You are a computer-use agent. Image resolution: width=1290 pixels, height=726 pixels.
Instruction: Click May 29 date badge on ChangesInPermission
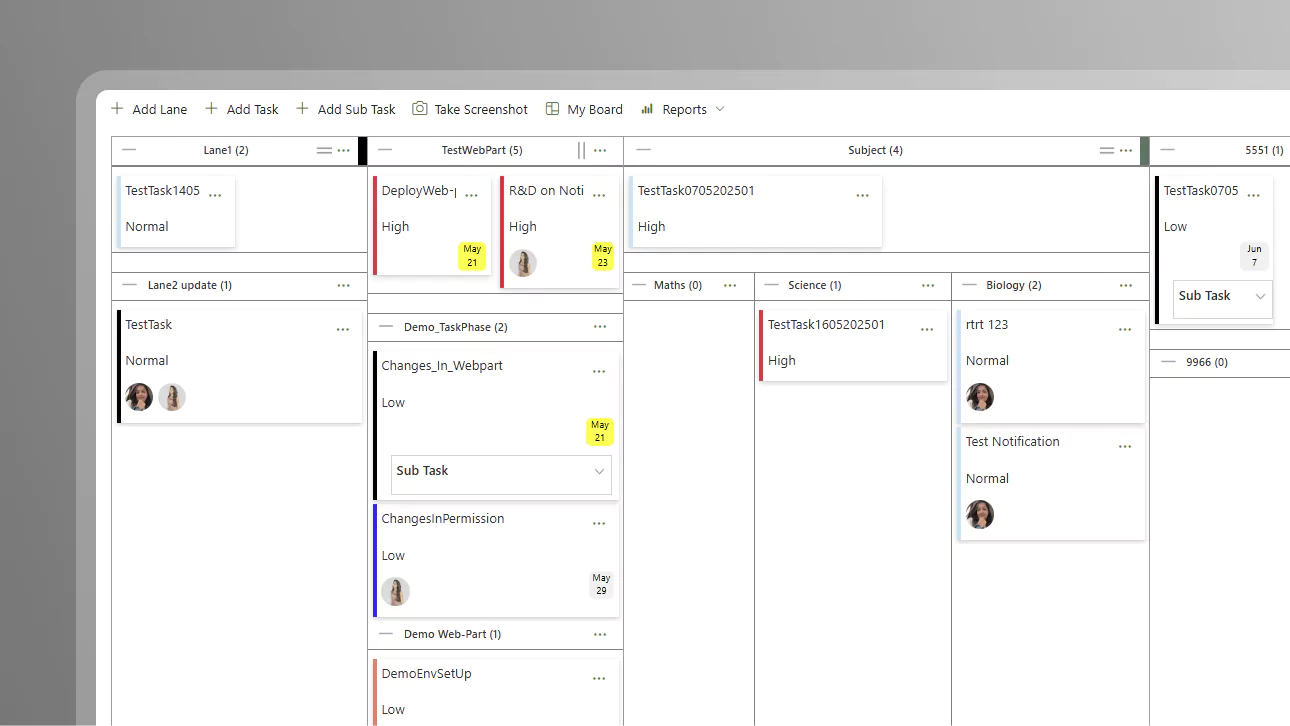601,585
